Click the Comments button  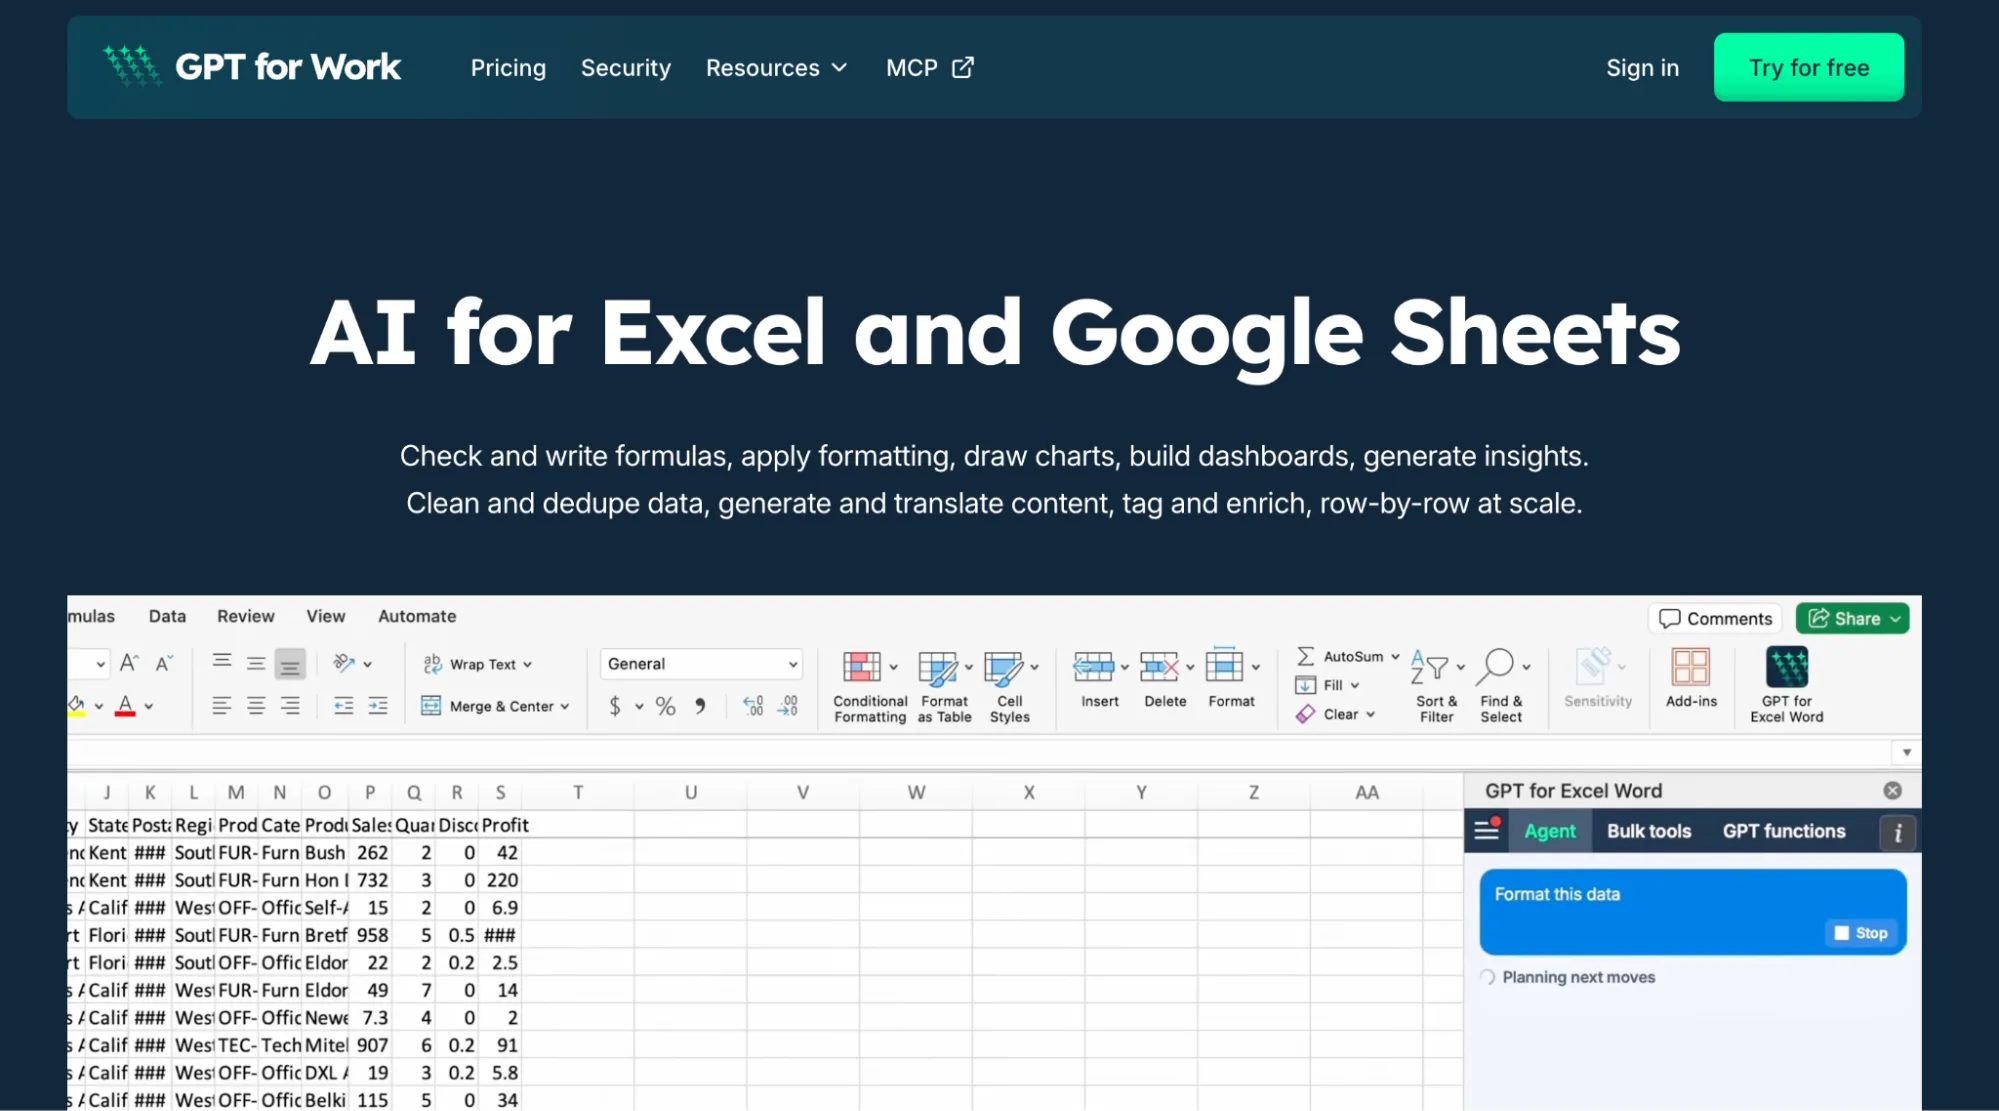(1715, 619)
